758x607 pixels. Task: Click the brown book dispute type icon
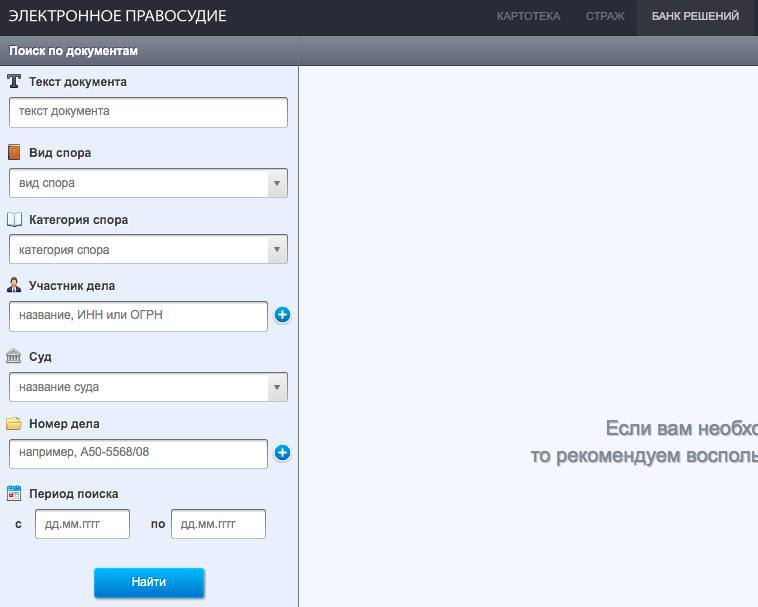(14, 152)
